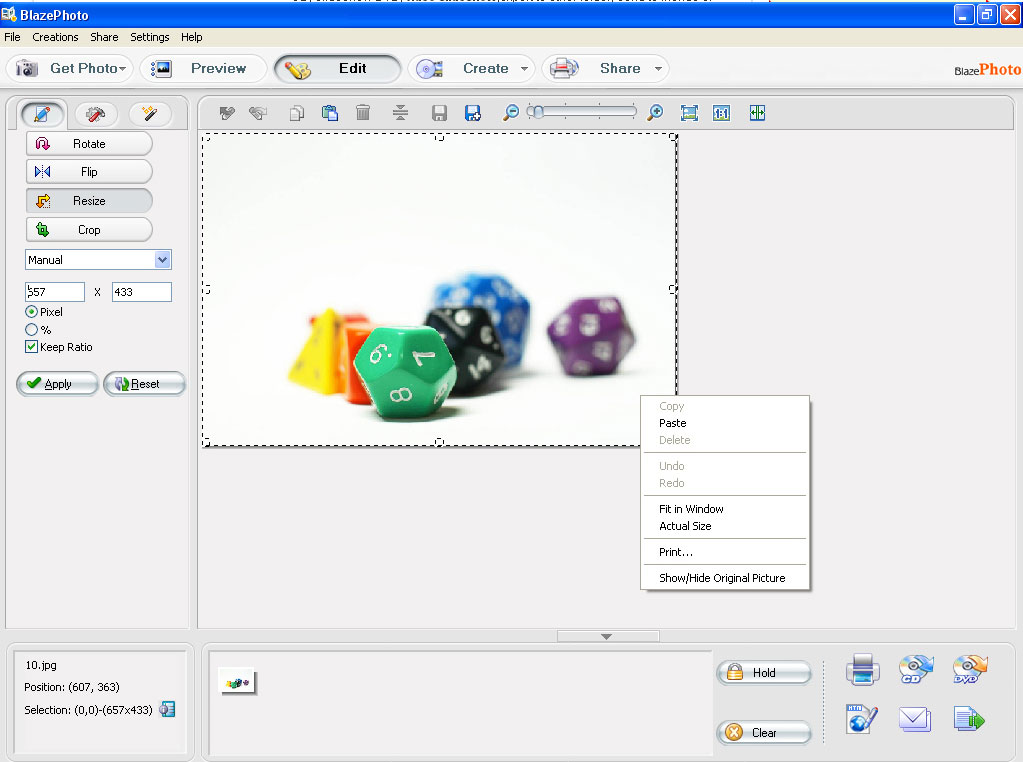Click the Rotate button
Screen dimensions: 1023x762
[x=89, y=144]
